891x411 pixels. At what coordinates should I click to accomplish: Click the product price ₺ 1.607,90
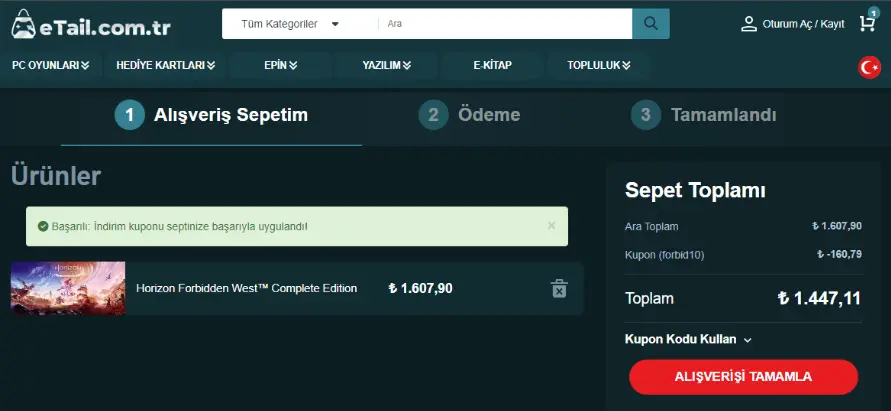tap(420, 288)
